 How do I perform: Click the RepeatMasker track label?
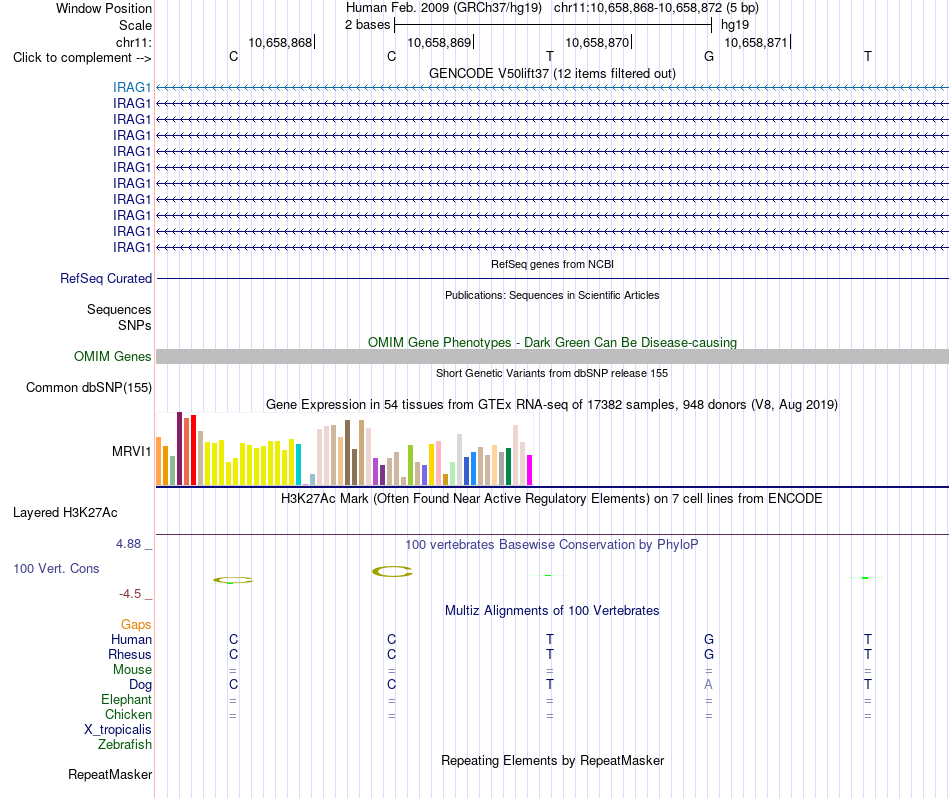[110, 774]
